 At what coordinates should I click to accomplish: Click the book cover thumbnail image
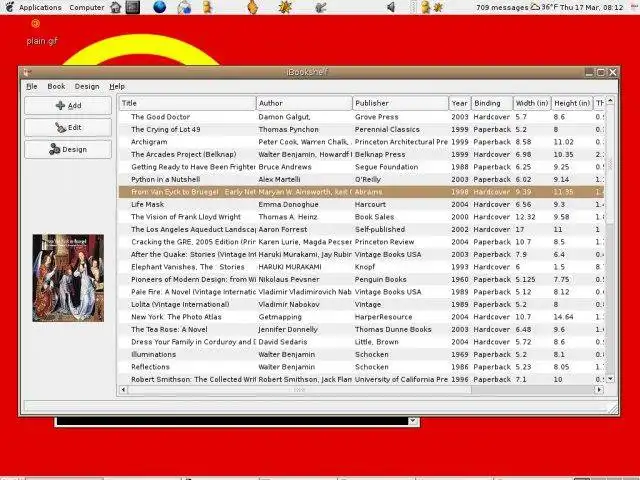tap(68, 278)
